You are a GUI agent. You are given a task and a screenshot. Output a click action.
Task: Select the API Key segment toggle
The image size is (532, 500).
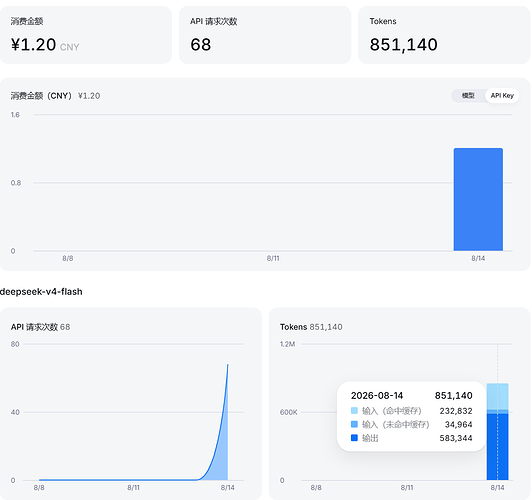click(x=502, y=96)
